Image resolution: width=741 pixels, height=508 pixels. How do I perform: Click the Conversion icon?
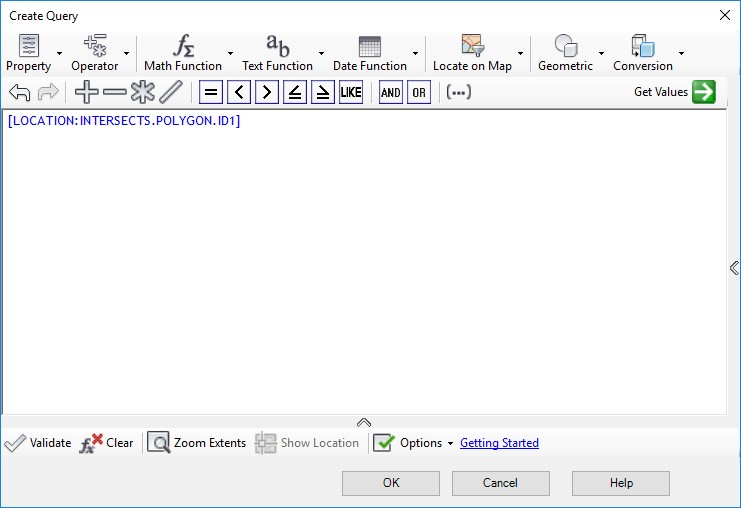[643, 45]
